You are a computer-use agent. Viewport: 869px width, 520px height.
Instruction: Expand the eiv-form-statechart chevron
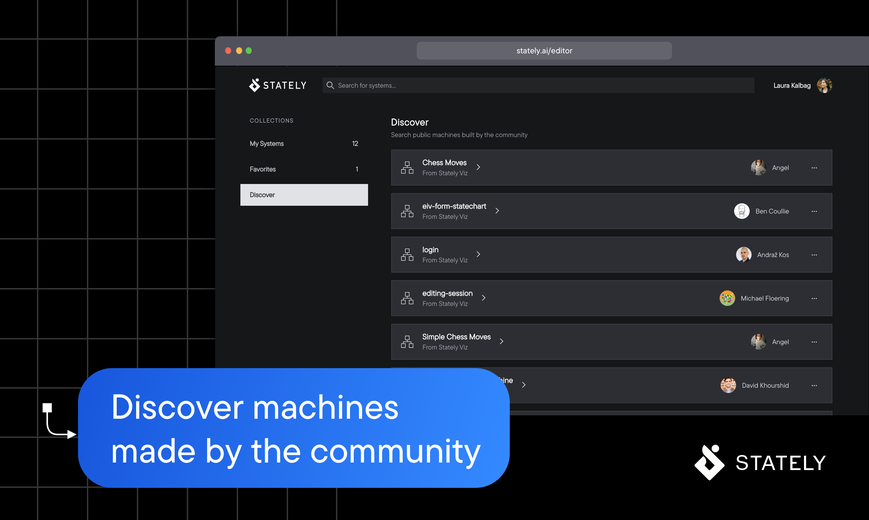pyautogui.click(x=497, y=211)
